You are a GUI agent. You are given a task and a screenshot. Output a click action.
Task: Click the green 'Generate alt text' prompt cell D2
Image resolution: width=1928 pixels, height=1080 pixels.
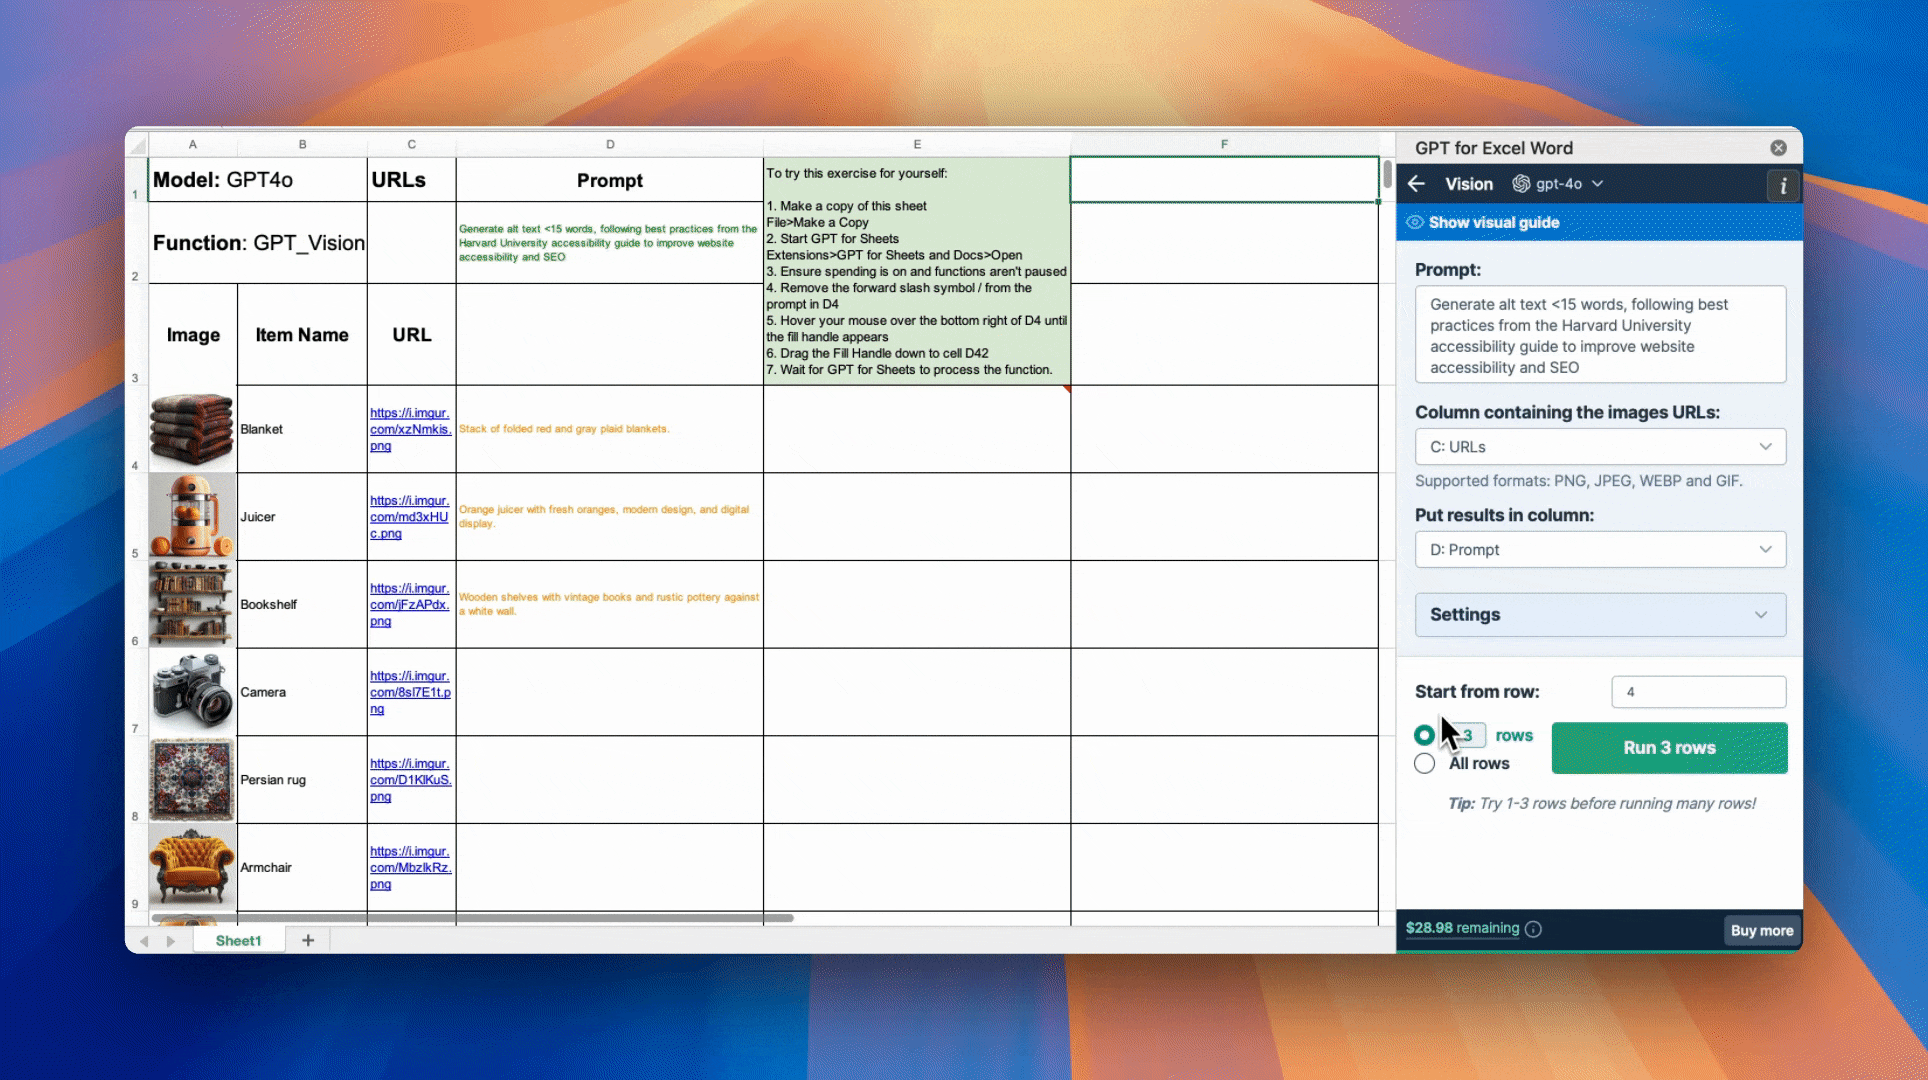click(610, 243)
